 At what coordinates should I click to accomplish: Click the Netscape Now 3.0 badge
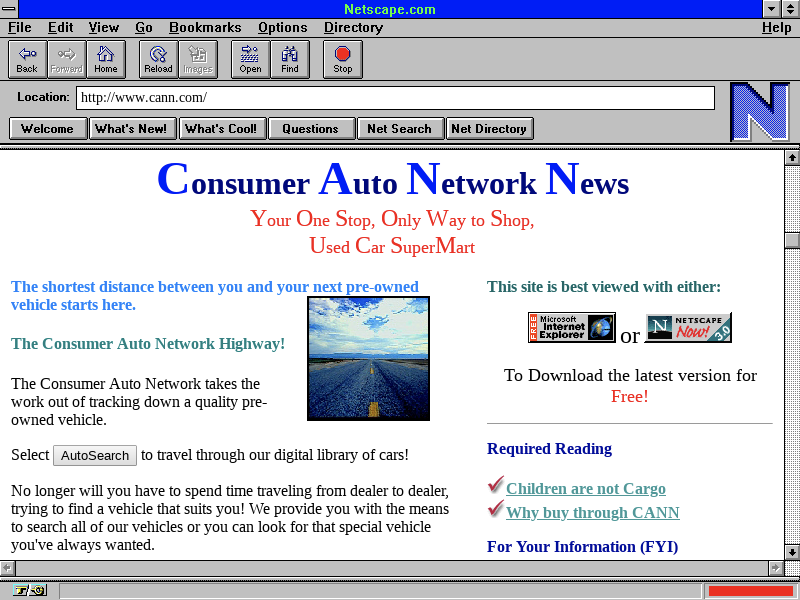click(688, 327)
